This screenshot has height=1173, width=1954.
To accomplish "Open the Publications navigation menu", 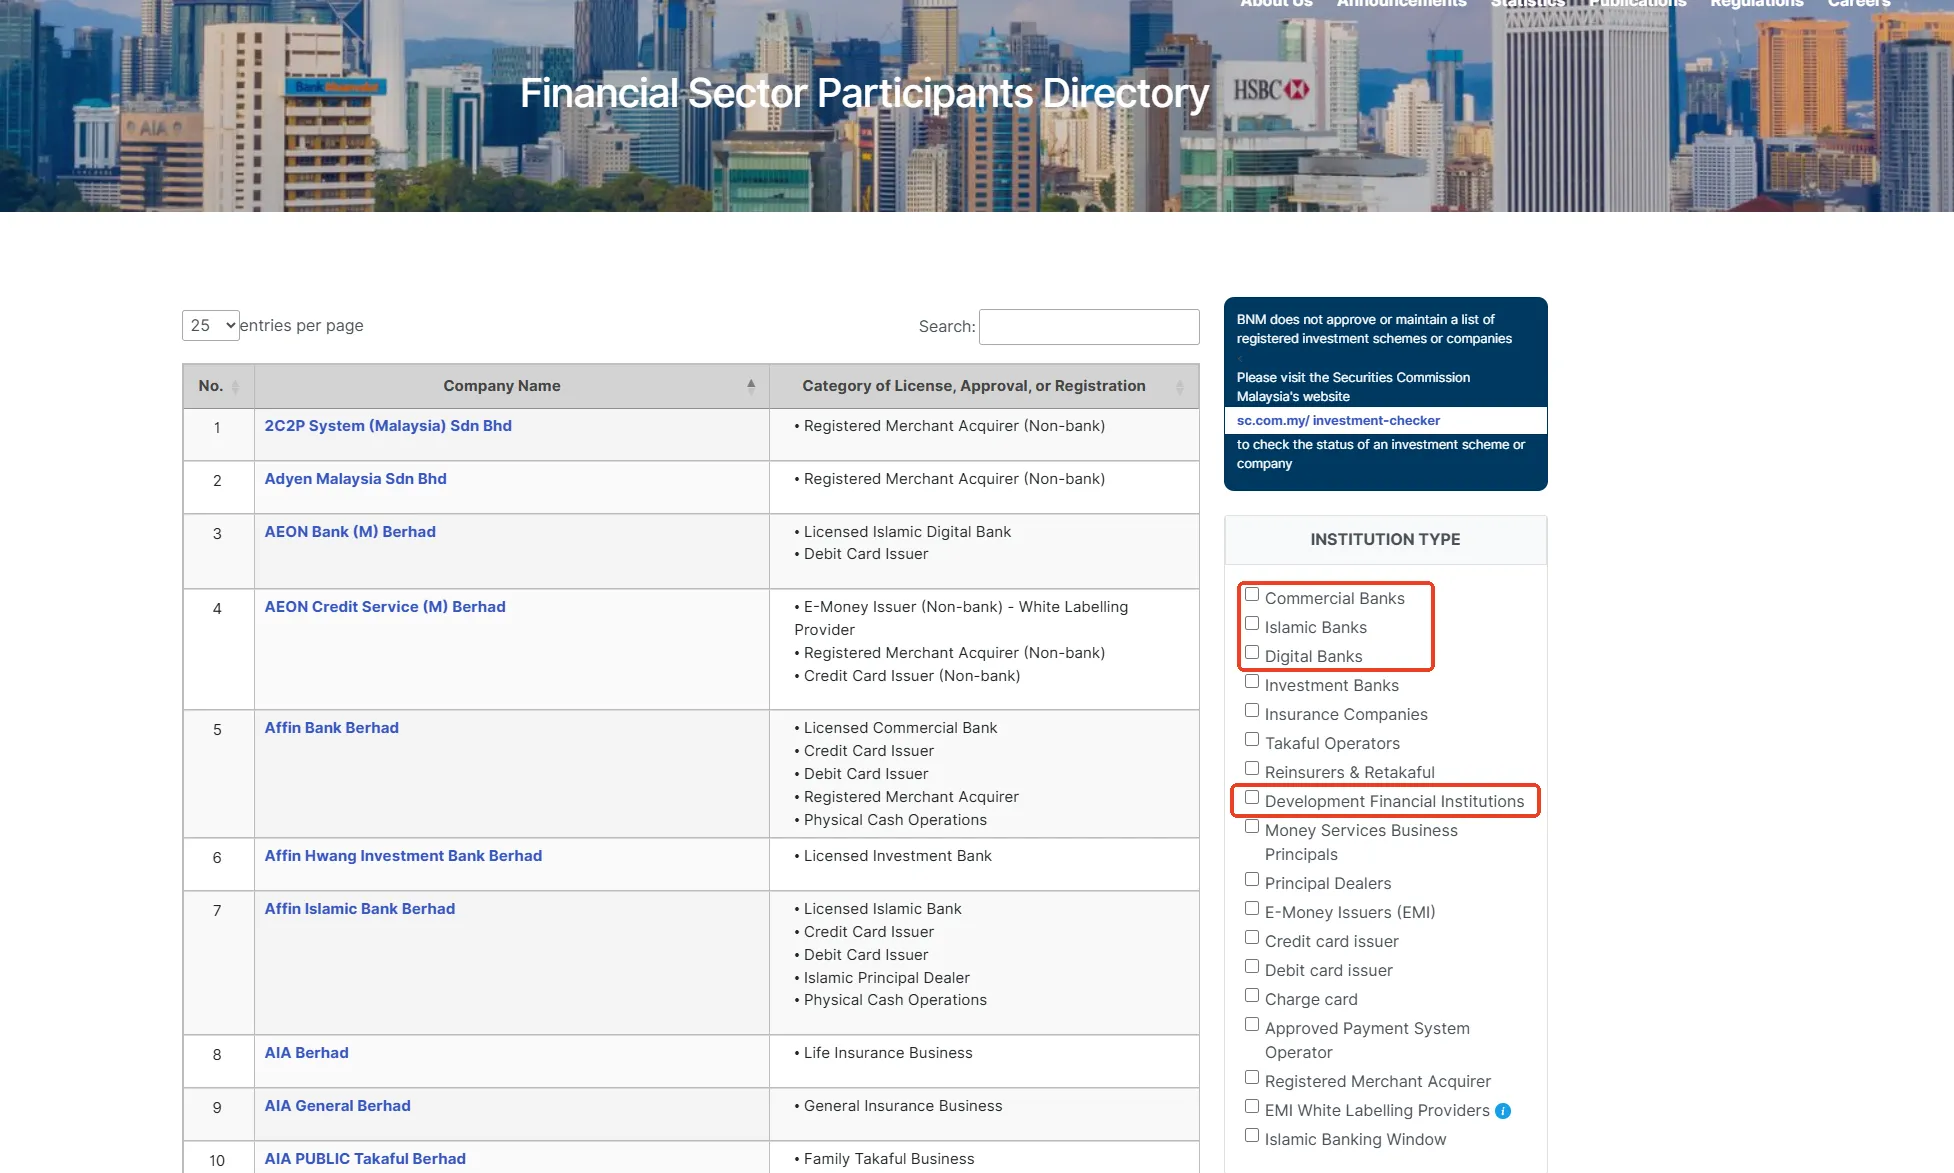I will (1637, 4).
